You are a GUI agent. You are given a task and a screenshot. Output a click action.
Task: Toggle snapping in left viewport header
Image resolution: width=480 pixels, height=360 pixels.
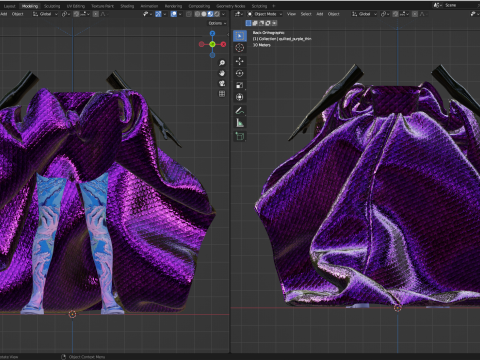coord(76,14)
